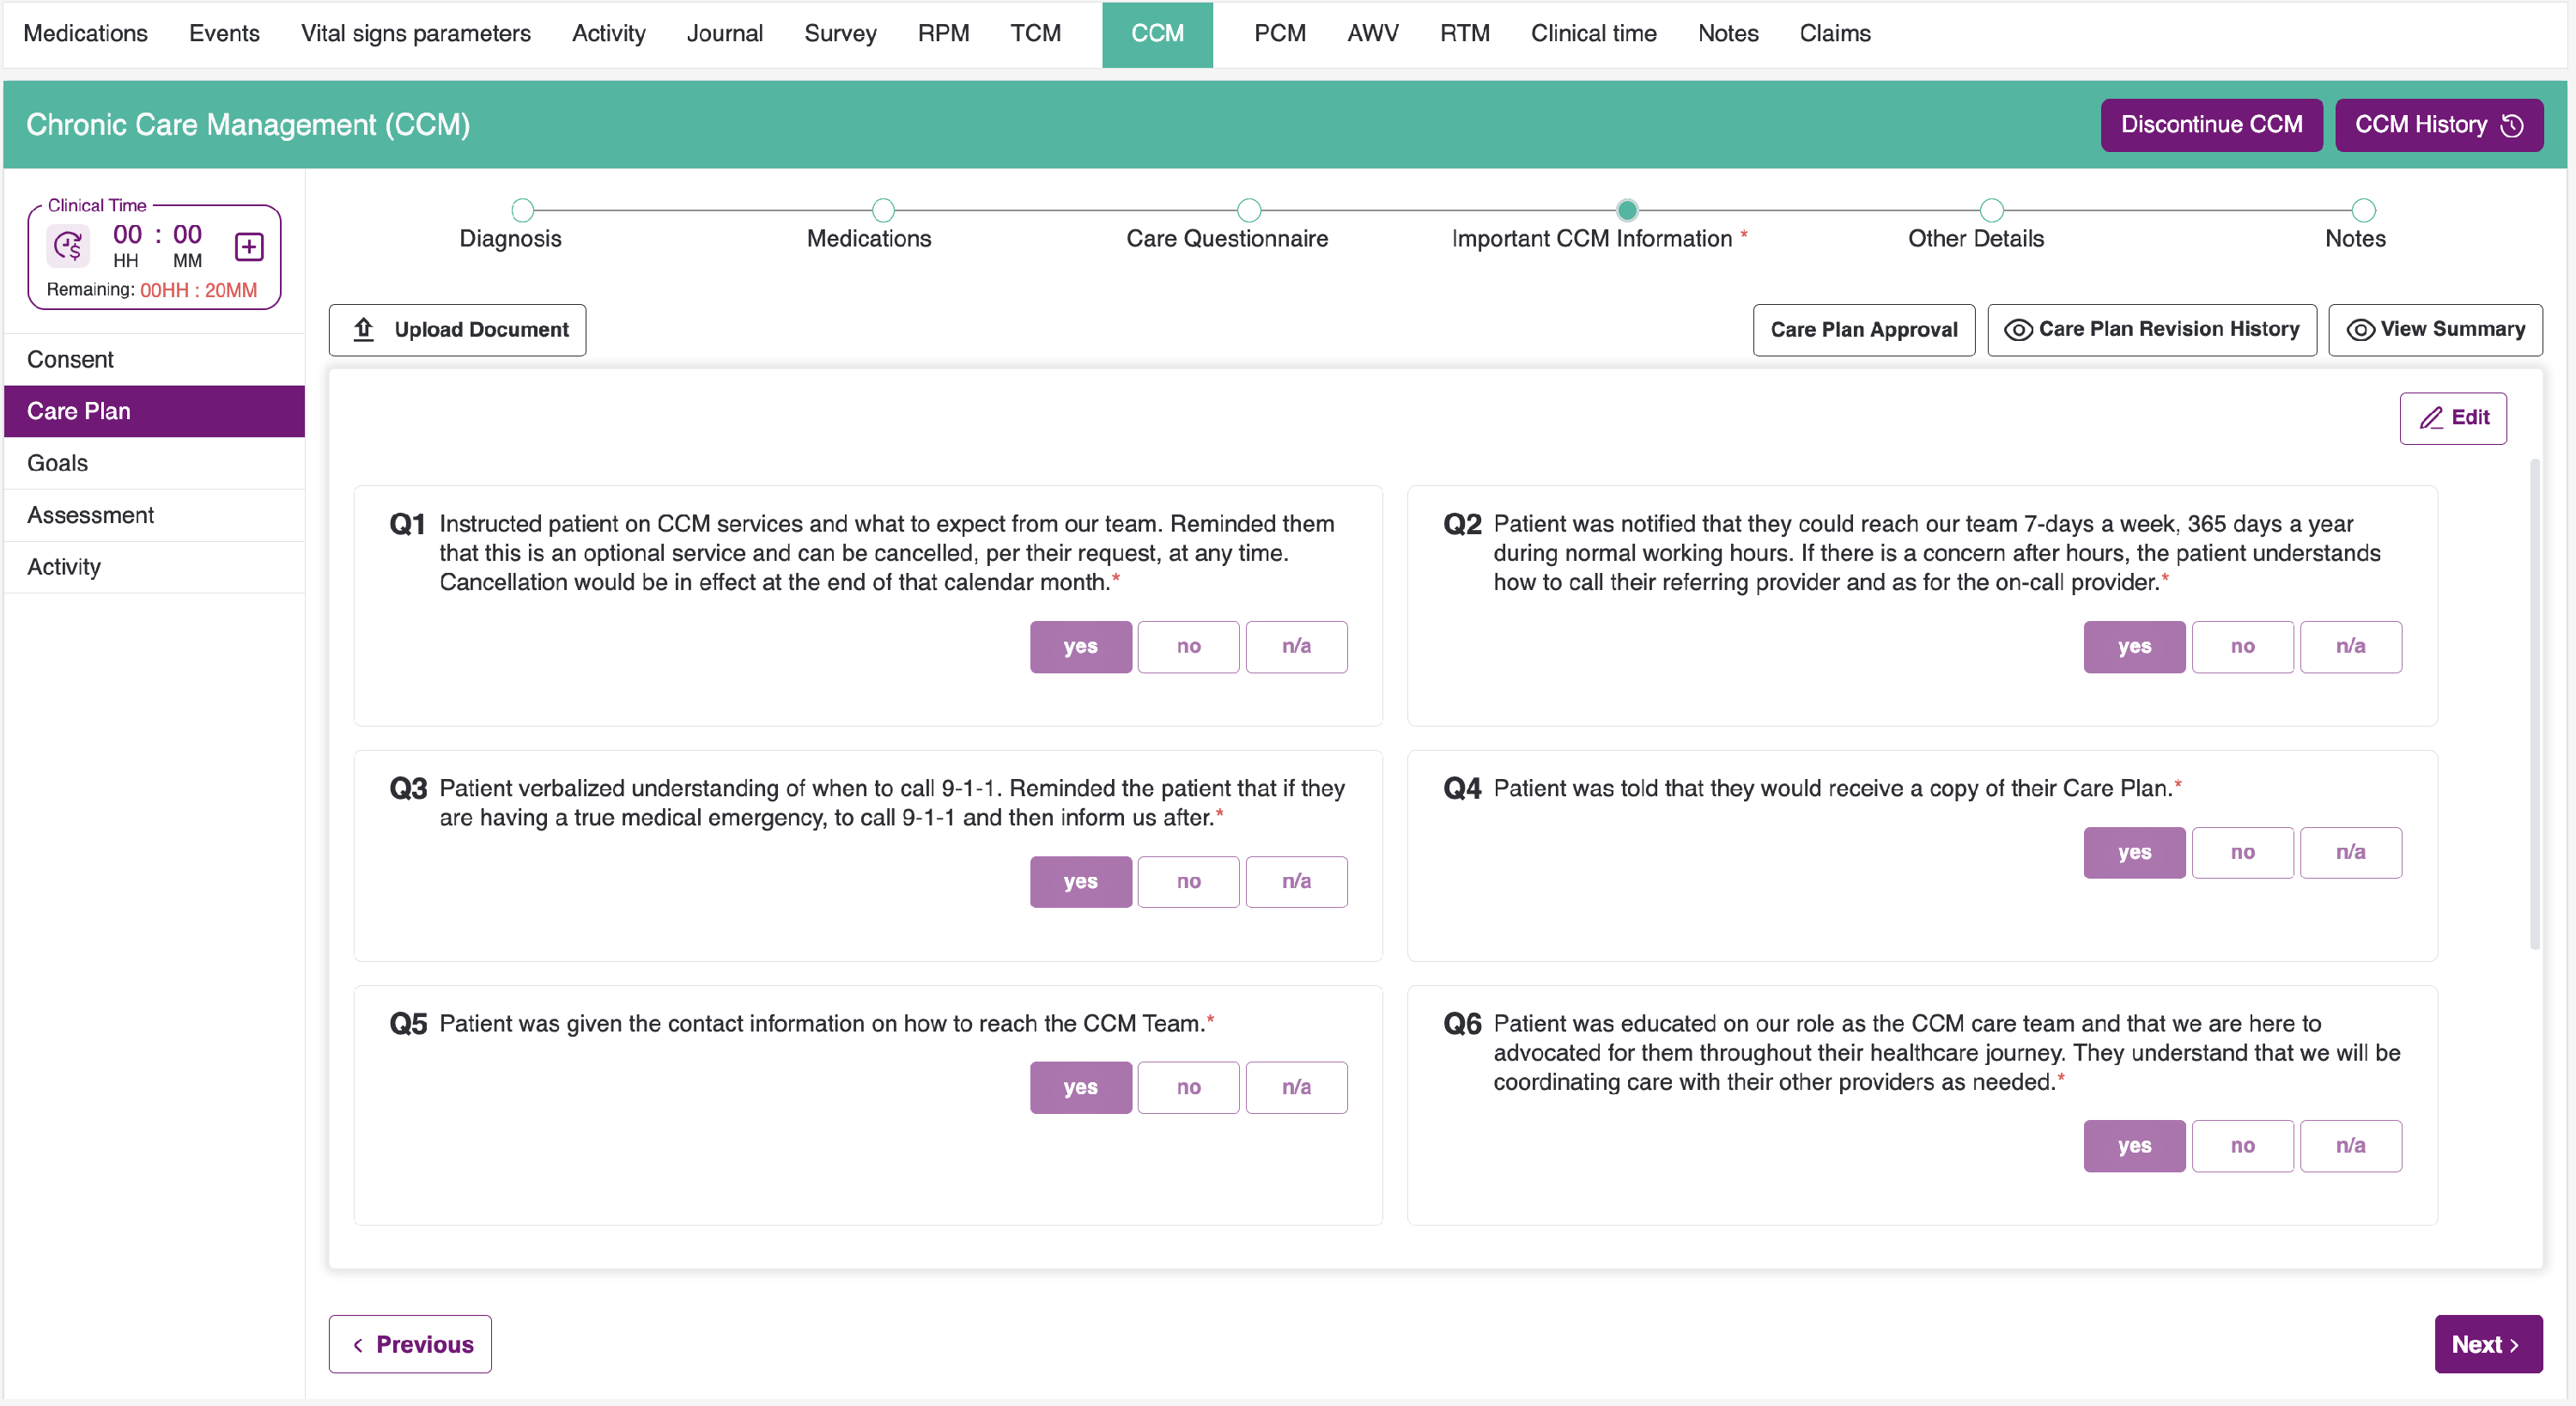Click the pencil Edit icon
This screenshot has height=1406, width=2576.
tap(2431, 418)
